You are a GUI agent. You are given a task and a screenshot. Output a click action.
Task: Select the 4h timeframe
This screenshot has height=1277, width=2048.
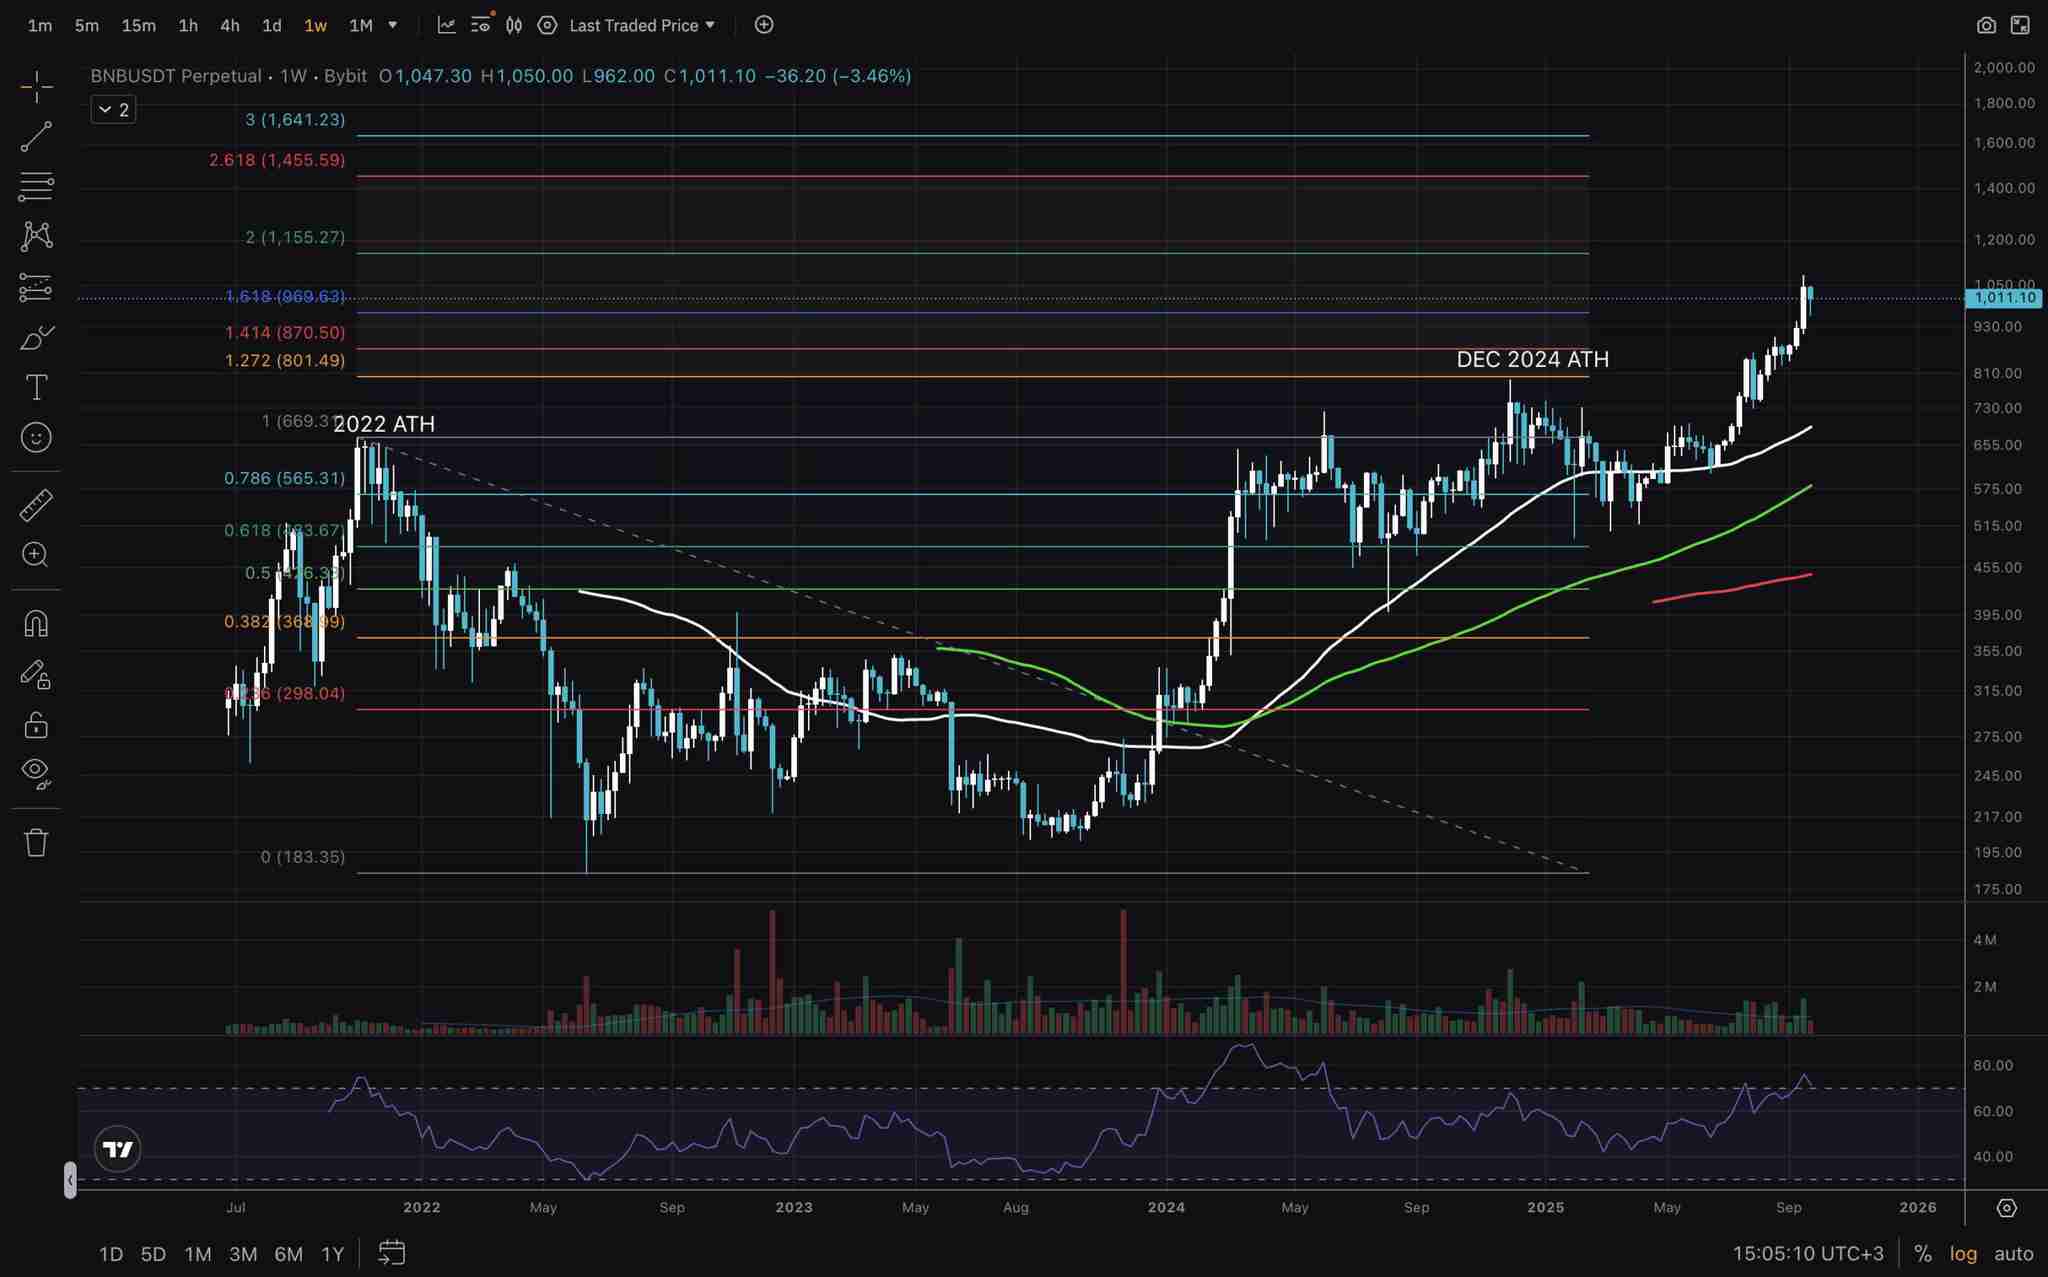pyautogui.click(x=229, y=25)
